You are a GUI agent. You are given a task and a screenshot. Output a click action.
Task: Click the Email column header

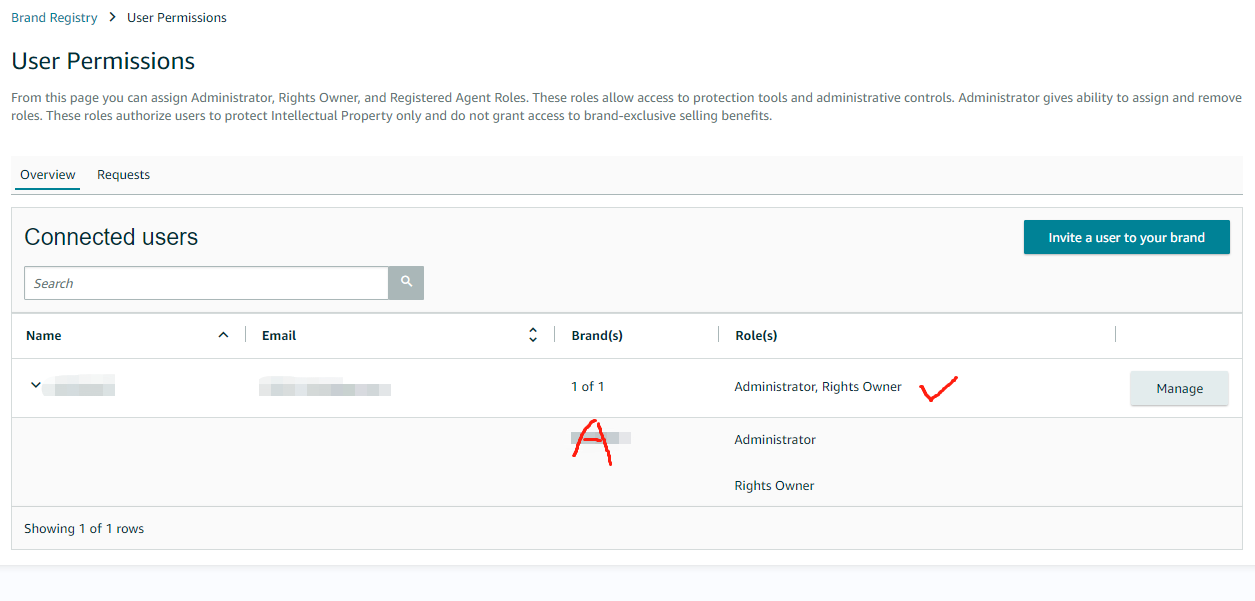point(279,336)
